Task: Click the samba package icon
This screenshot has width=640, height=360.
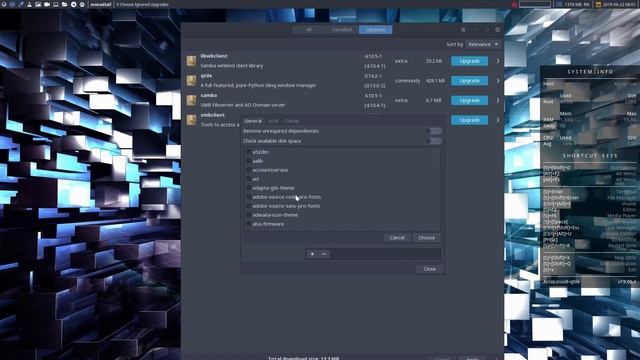Action: [191, 100]
